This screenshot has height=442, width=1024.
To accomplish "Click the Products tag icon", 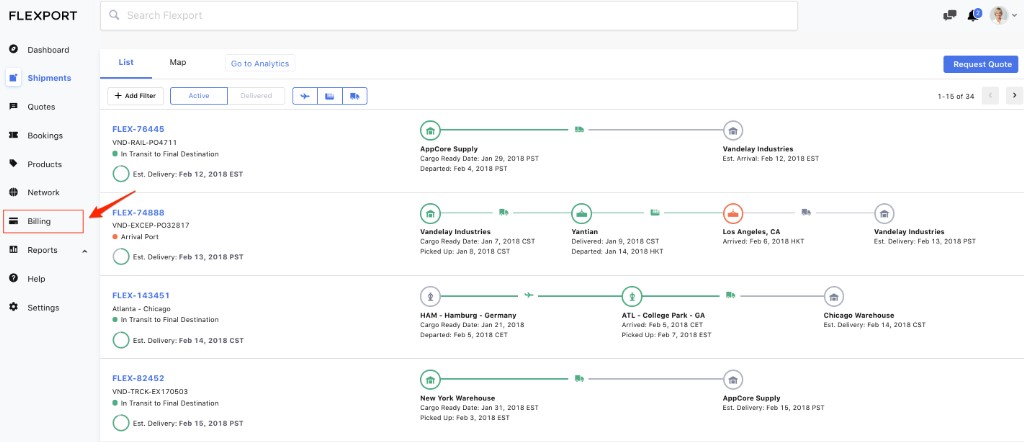I will (13, 164).
